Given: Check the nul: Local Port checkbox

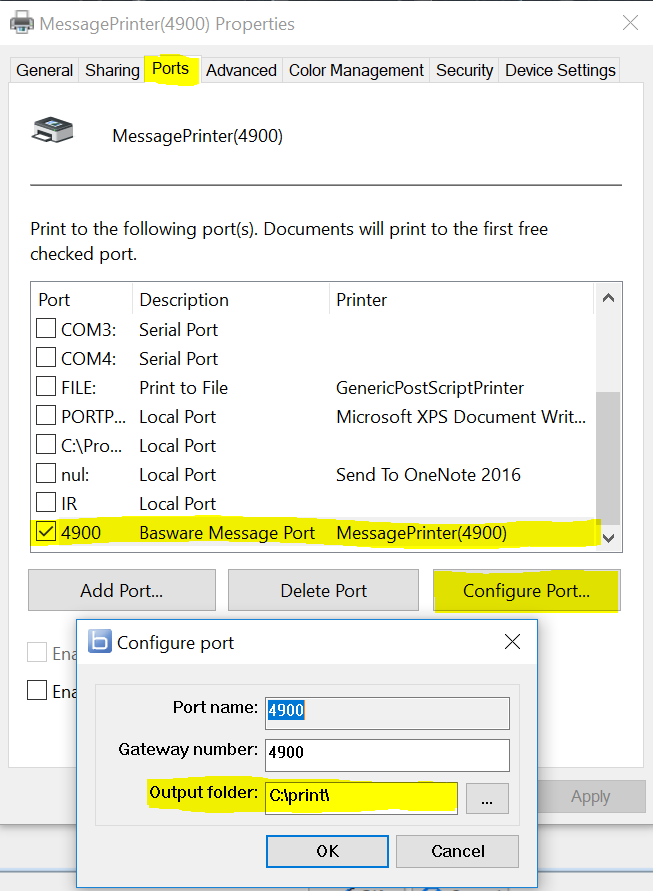Looking at the screenshot, I should (45, 473).
